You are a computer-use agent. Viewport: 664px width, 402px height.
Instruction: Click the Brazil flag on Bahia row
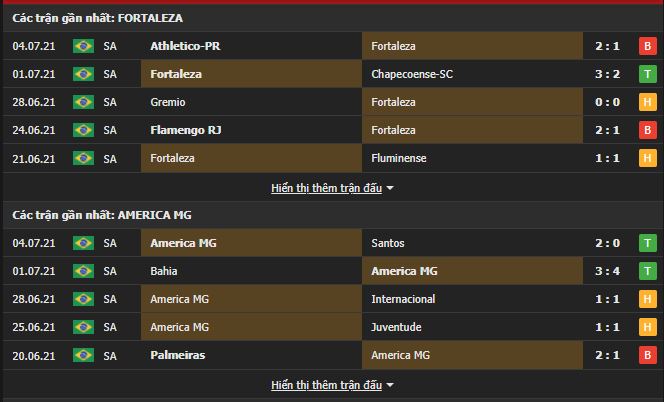tap(83, 271)
